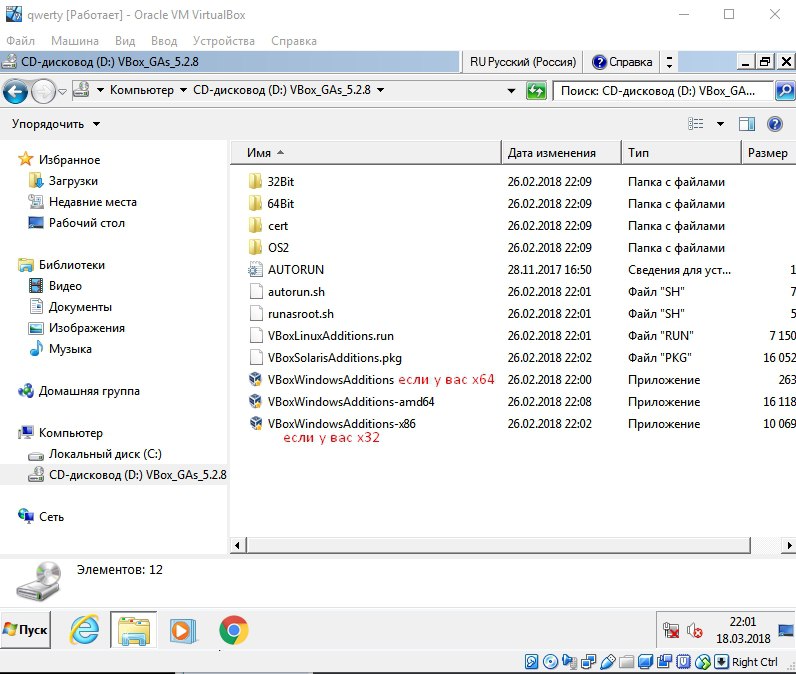Open the Устройства menu

click(x=223, y=41)
